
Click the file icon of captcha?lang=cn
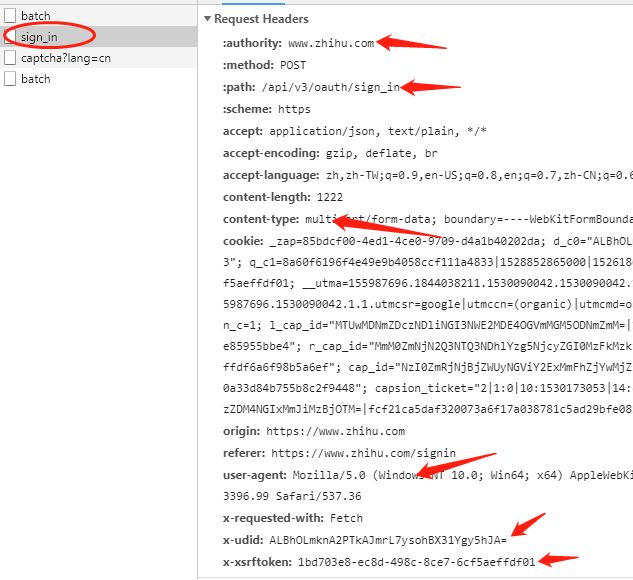10,58
